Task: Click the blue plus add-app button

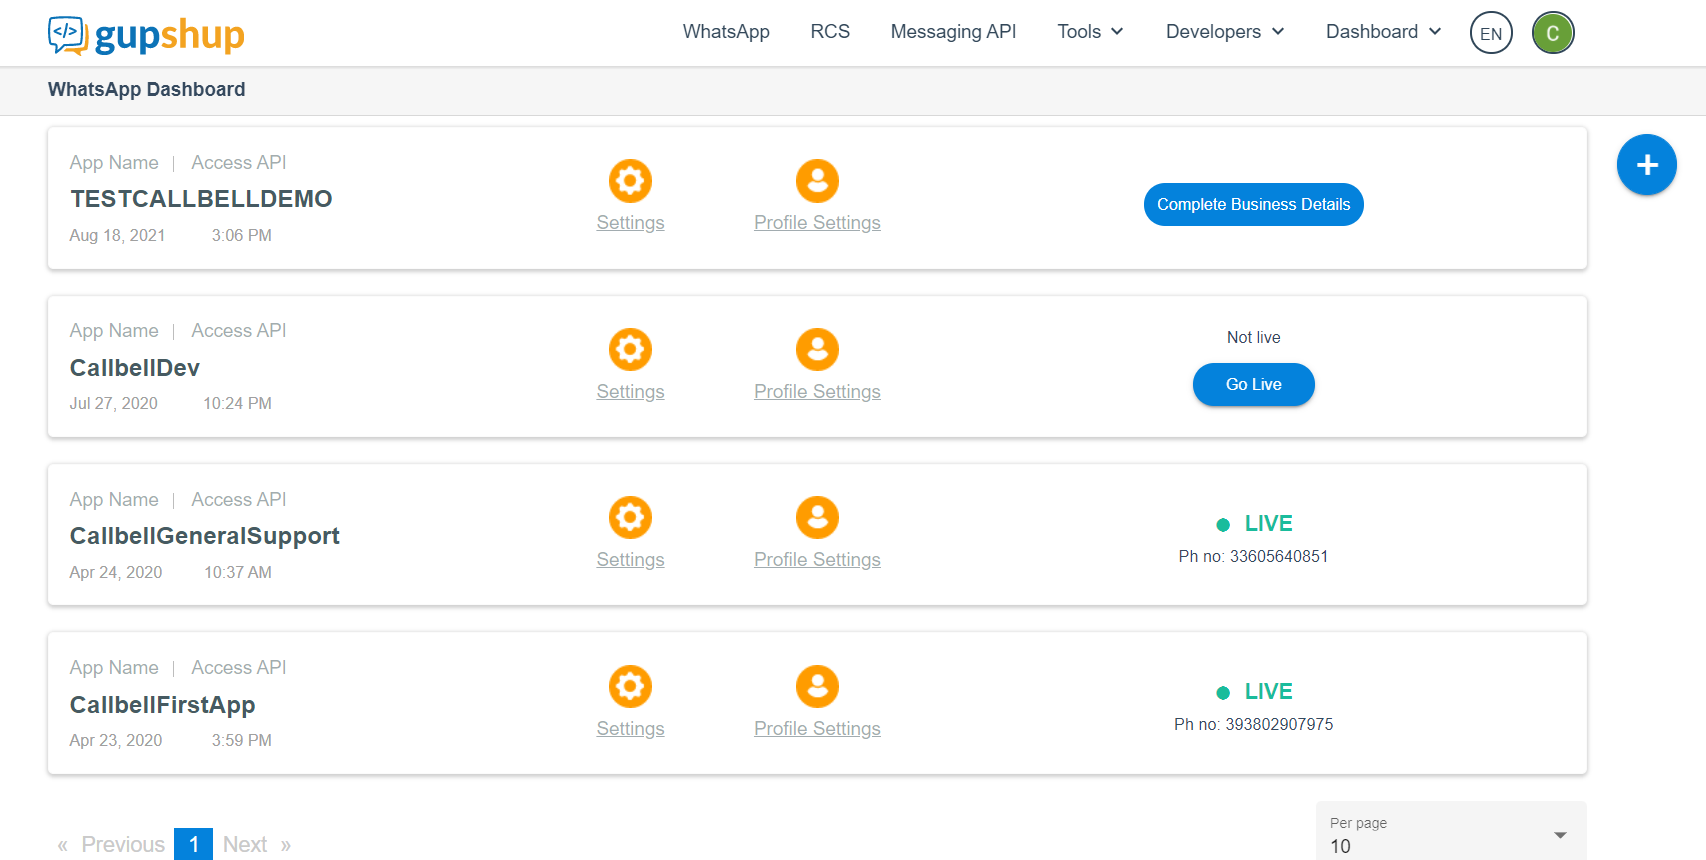Action: point(1646,165)
